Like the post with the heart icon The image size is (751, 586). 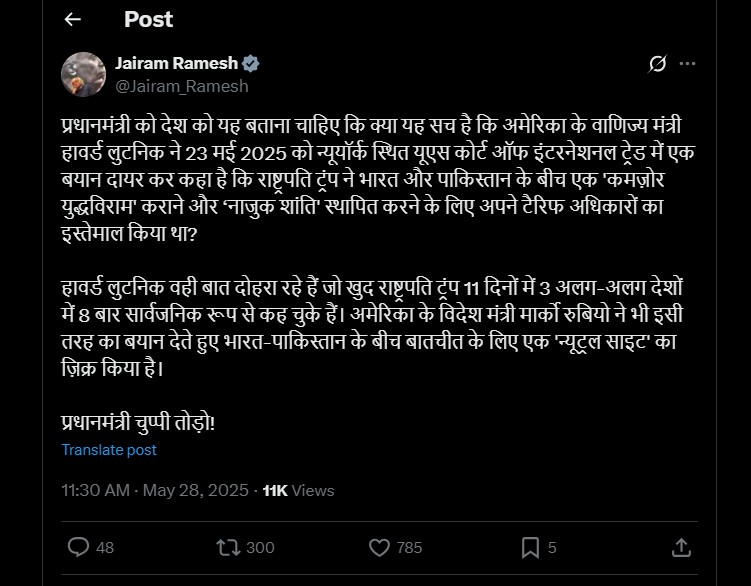click(x=379, y=547)
